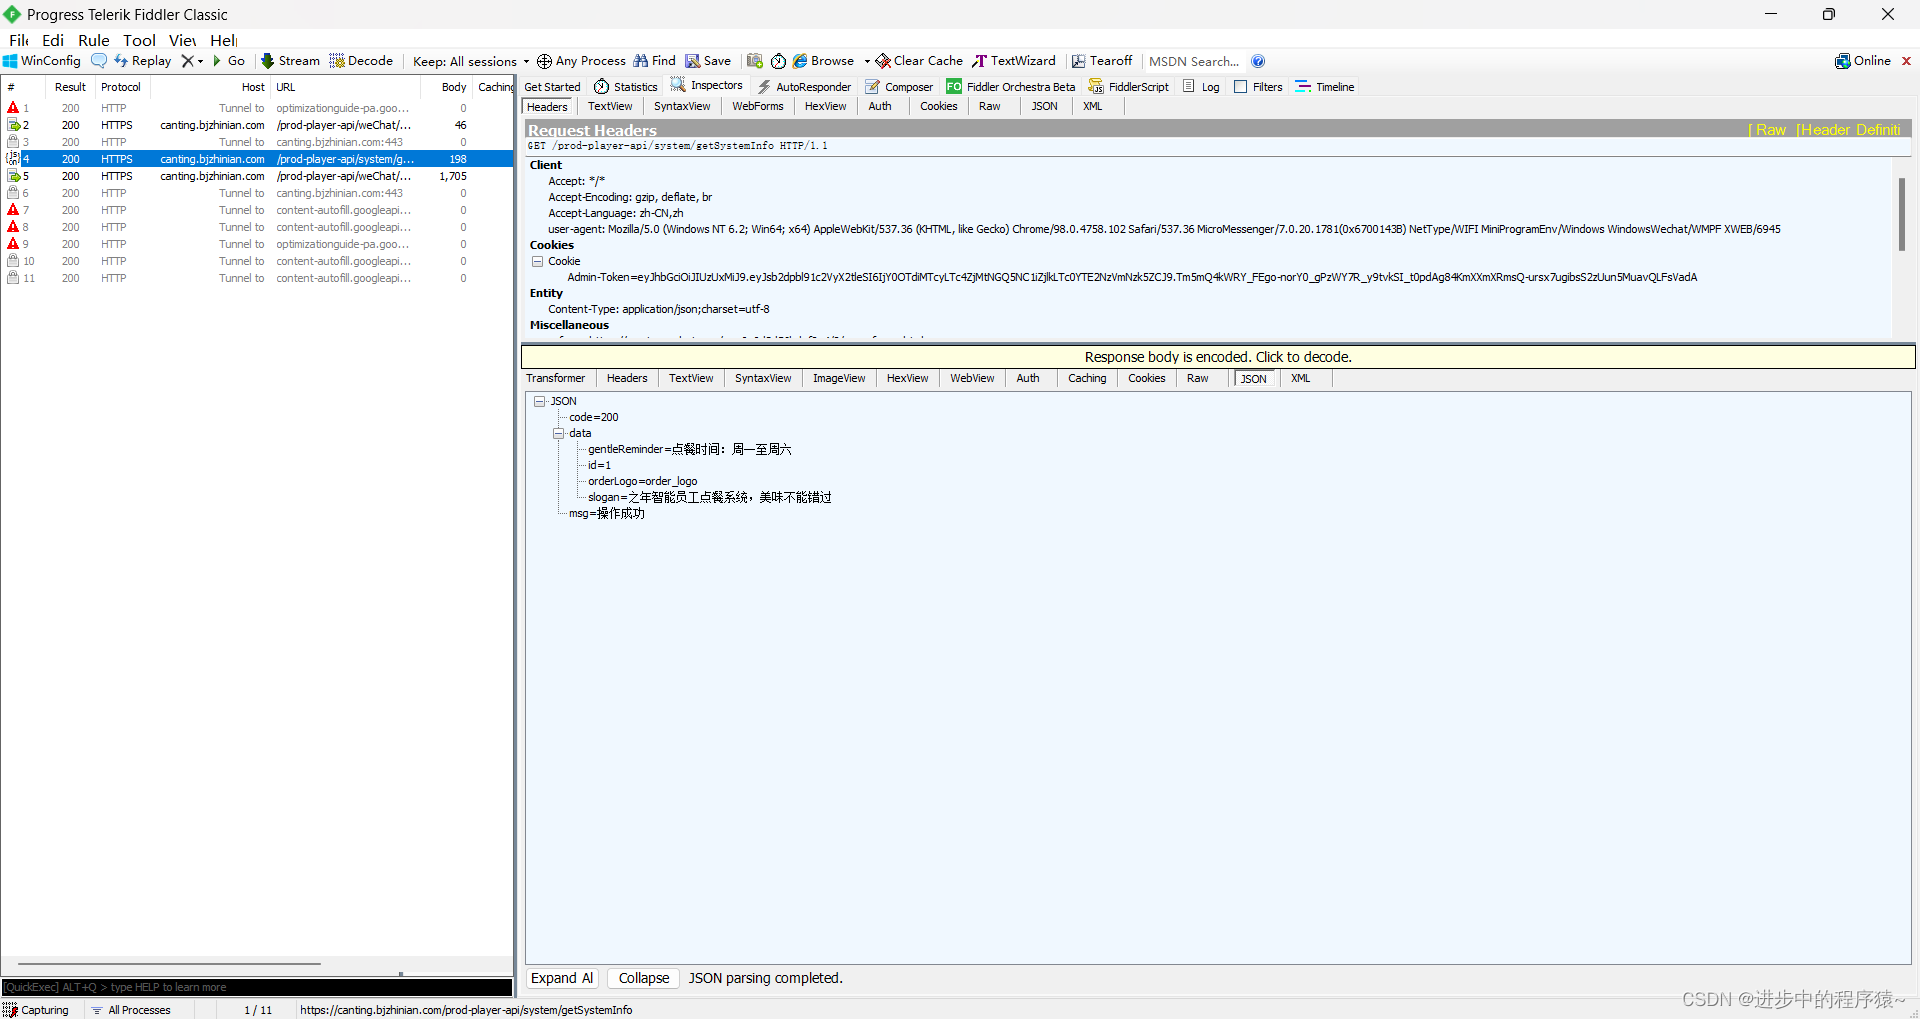The width and height of the screenshot is (1920, 1019).
Task: Click the QuickExec command box
Action: click(257, 987)
